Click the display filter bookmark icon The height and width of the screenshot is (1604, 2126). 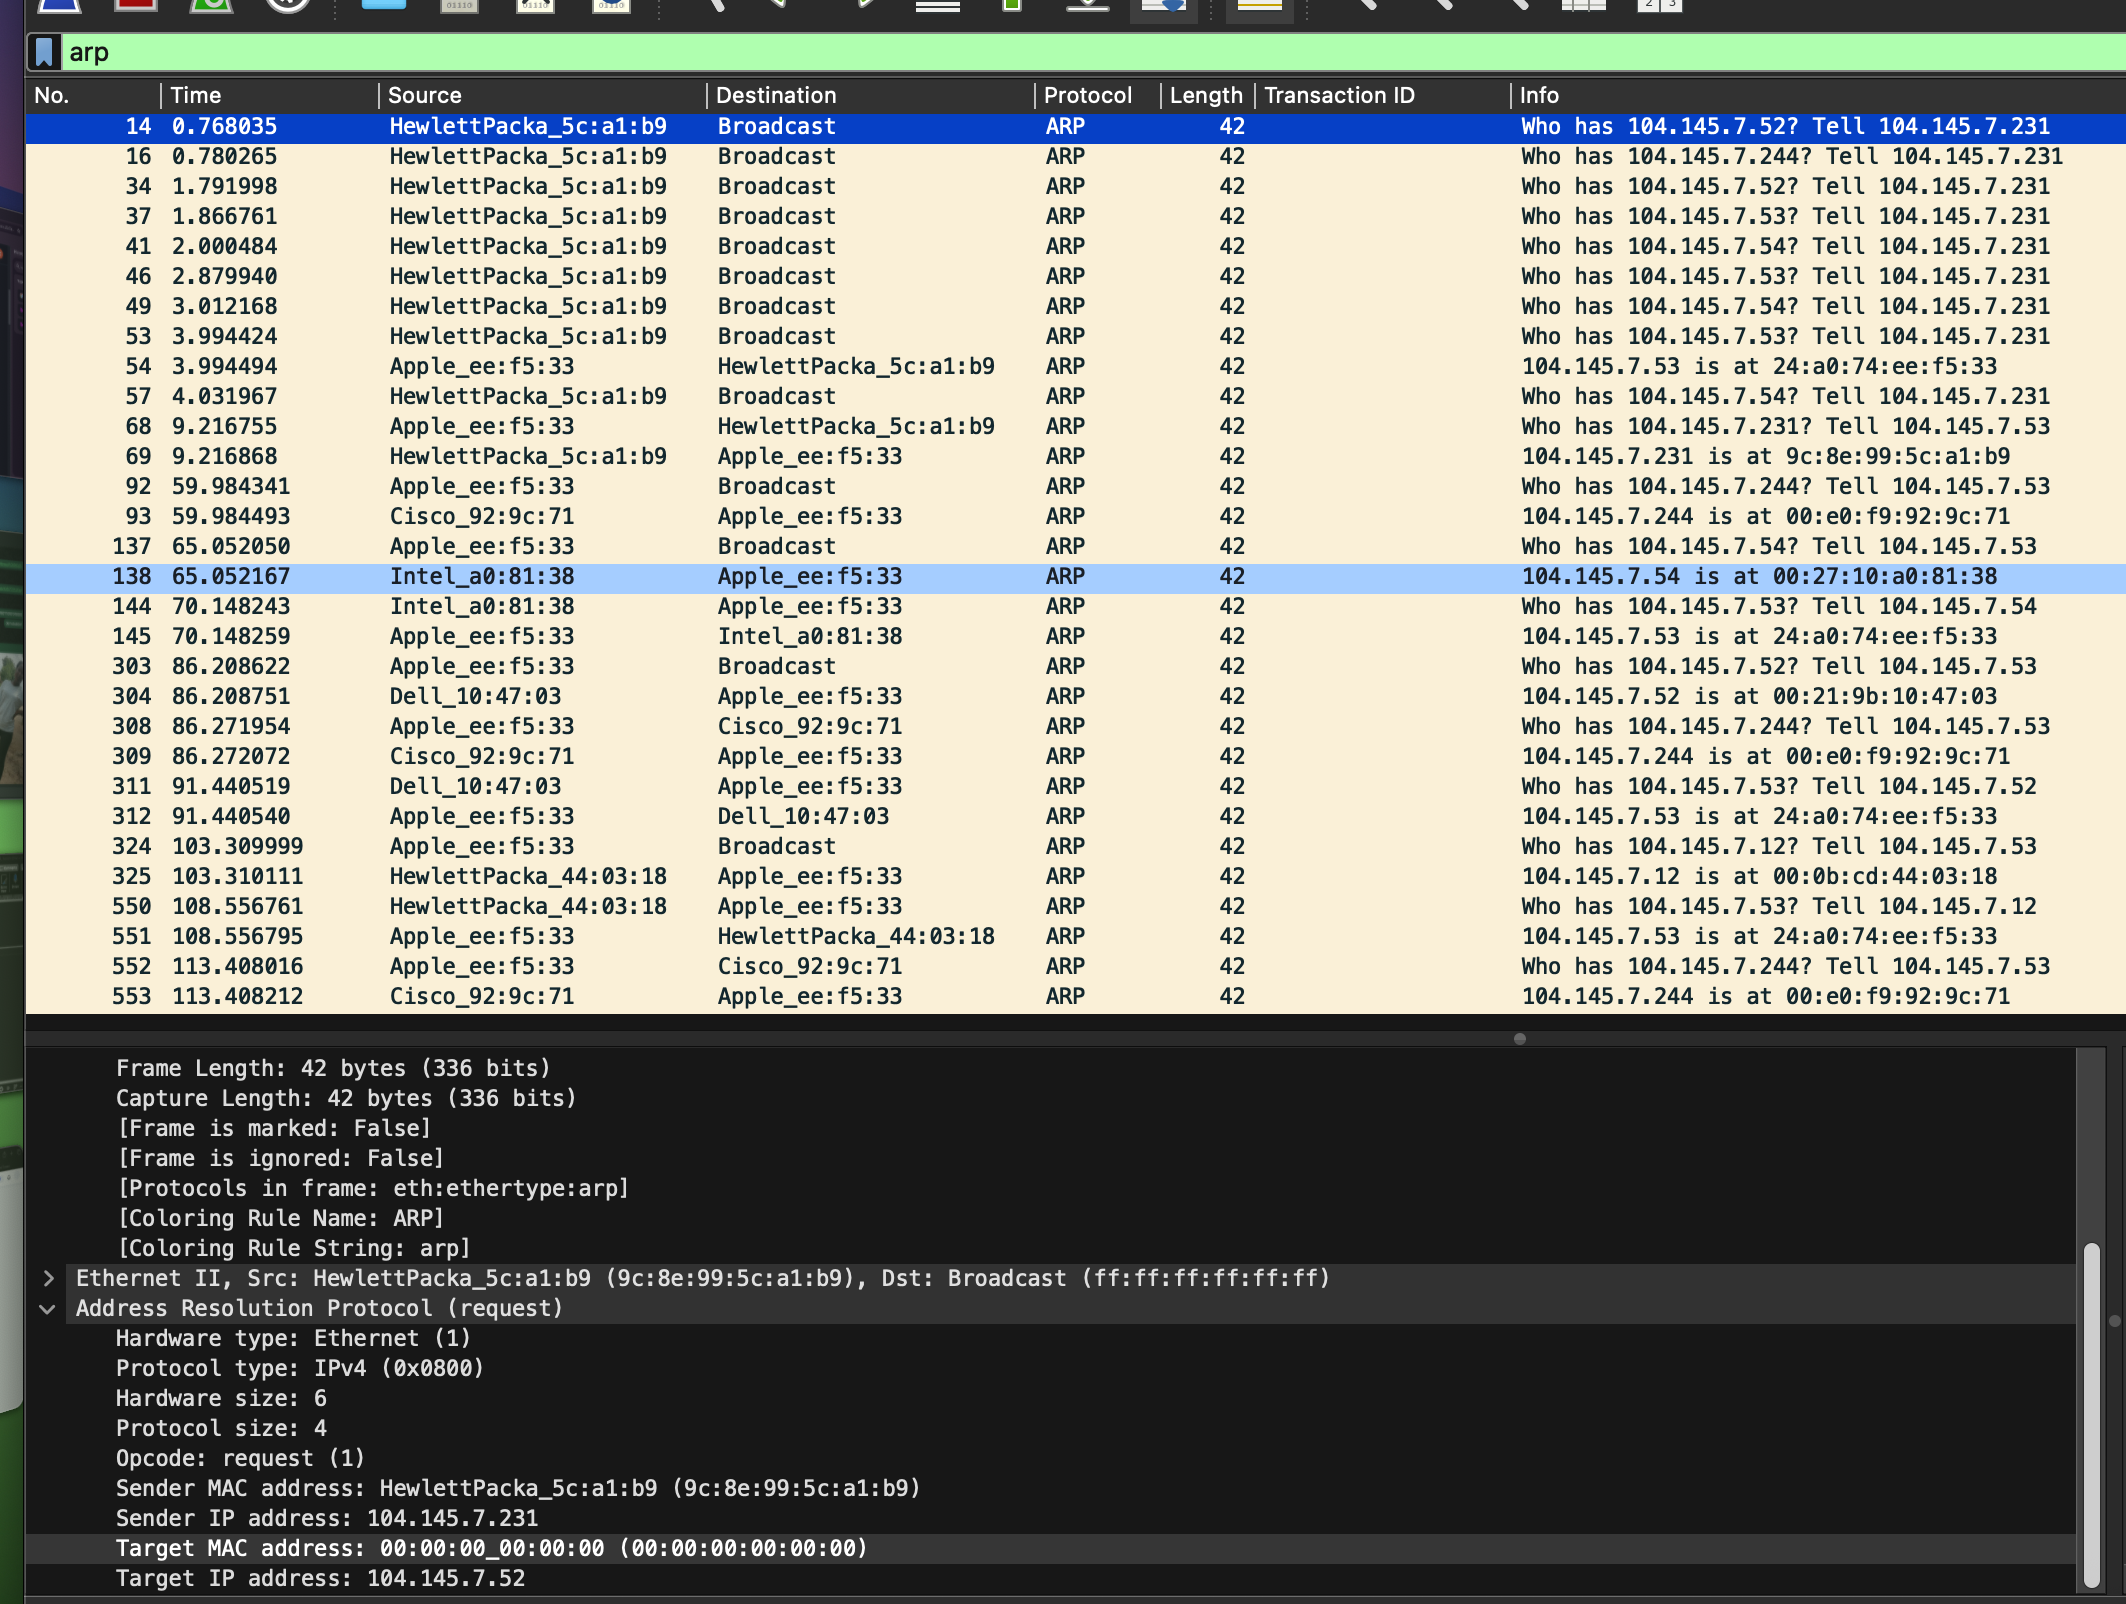tap(44, 52)
